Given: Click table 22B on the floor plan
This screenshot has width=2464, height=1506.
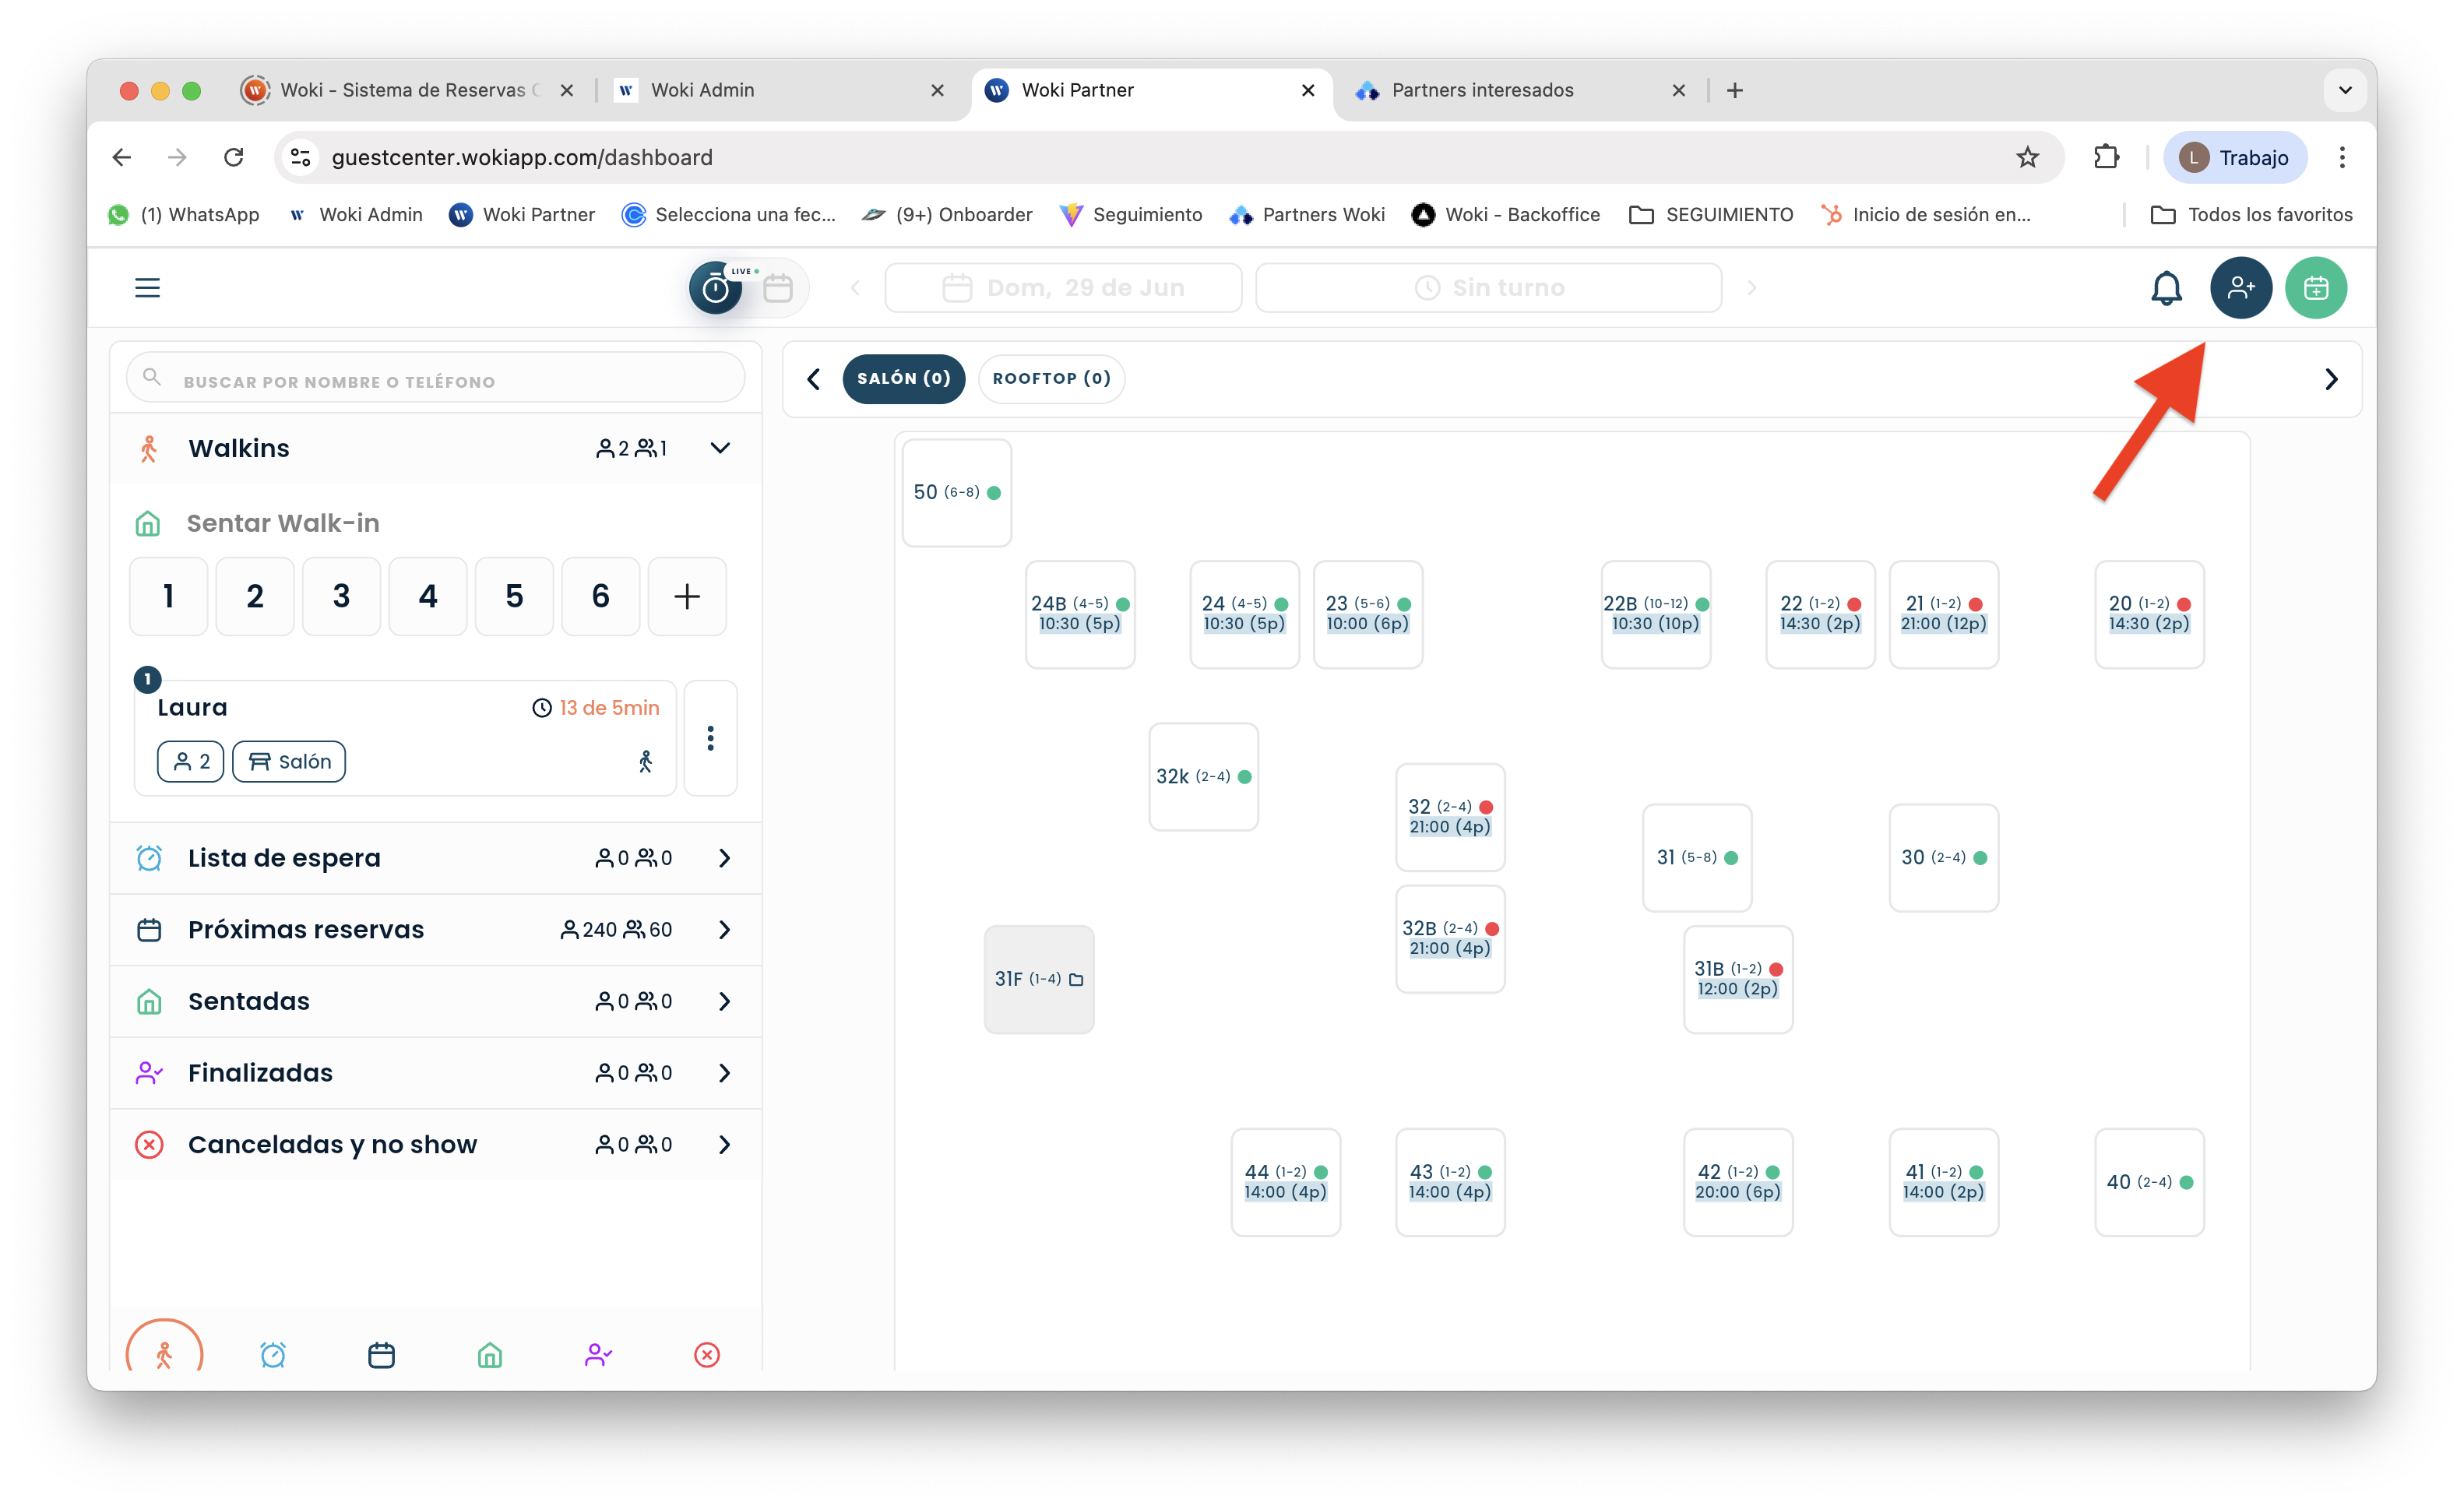Looking at the screenshot, I should pos(1655,613).
